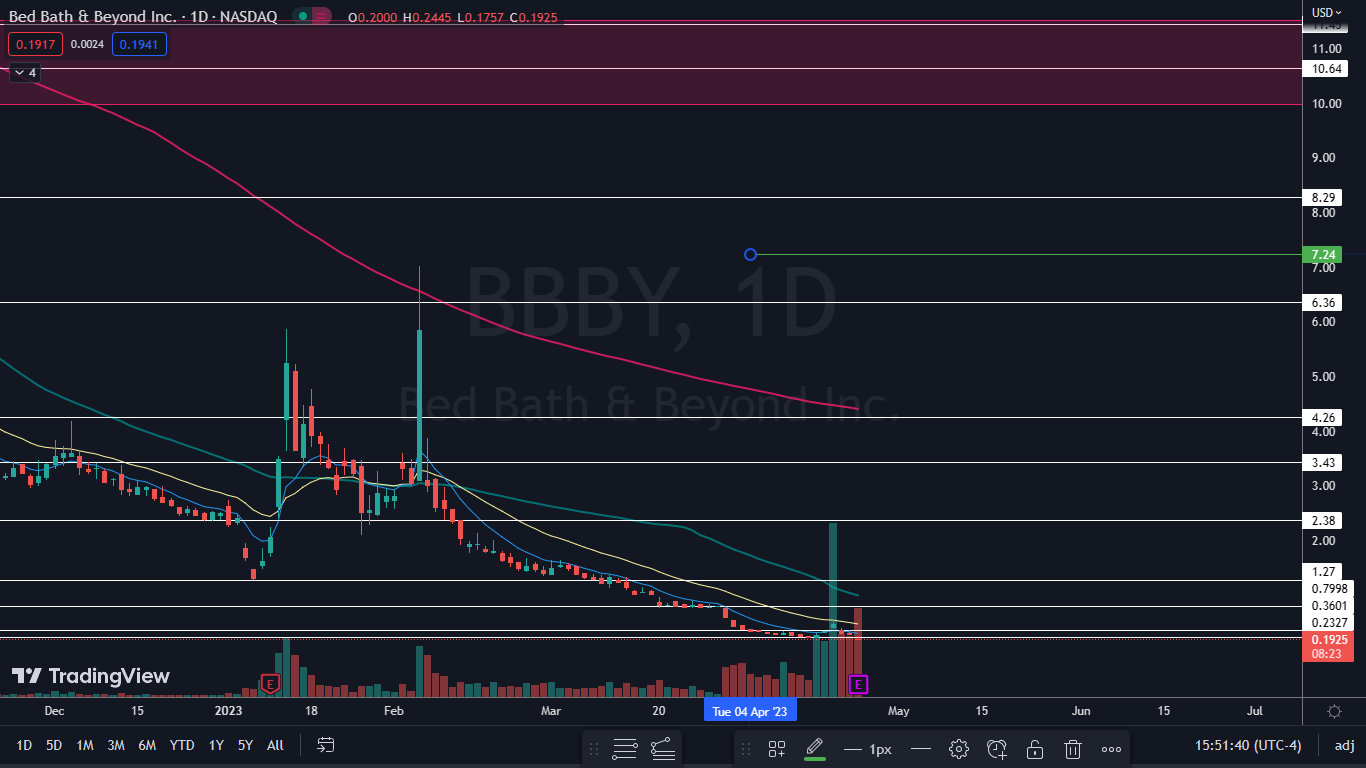This screenshot has height=768, width=1366.
Task: Lock the selected drawing
Action: 1035,748
